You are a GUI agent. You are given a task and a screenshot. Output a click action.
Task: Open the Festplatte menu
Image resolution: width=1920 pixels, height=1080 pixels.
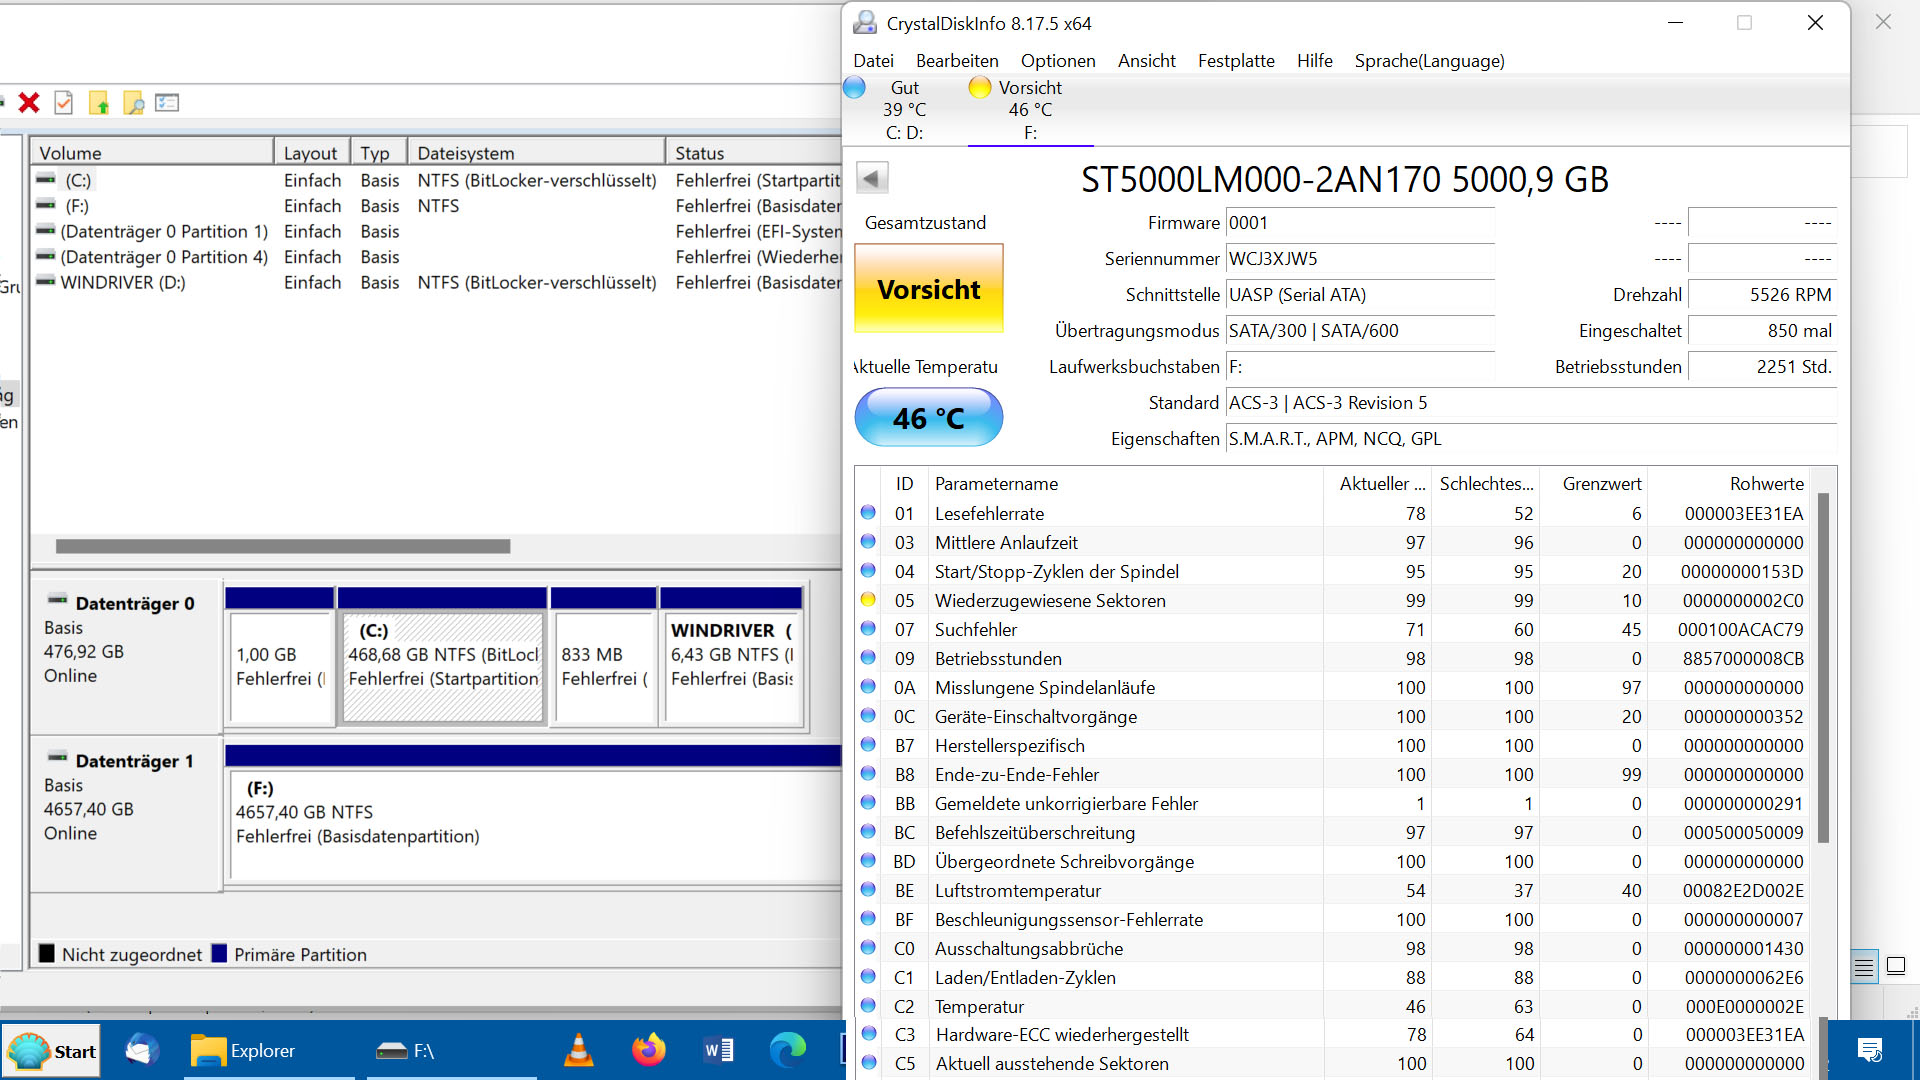point(1236,61)
